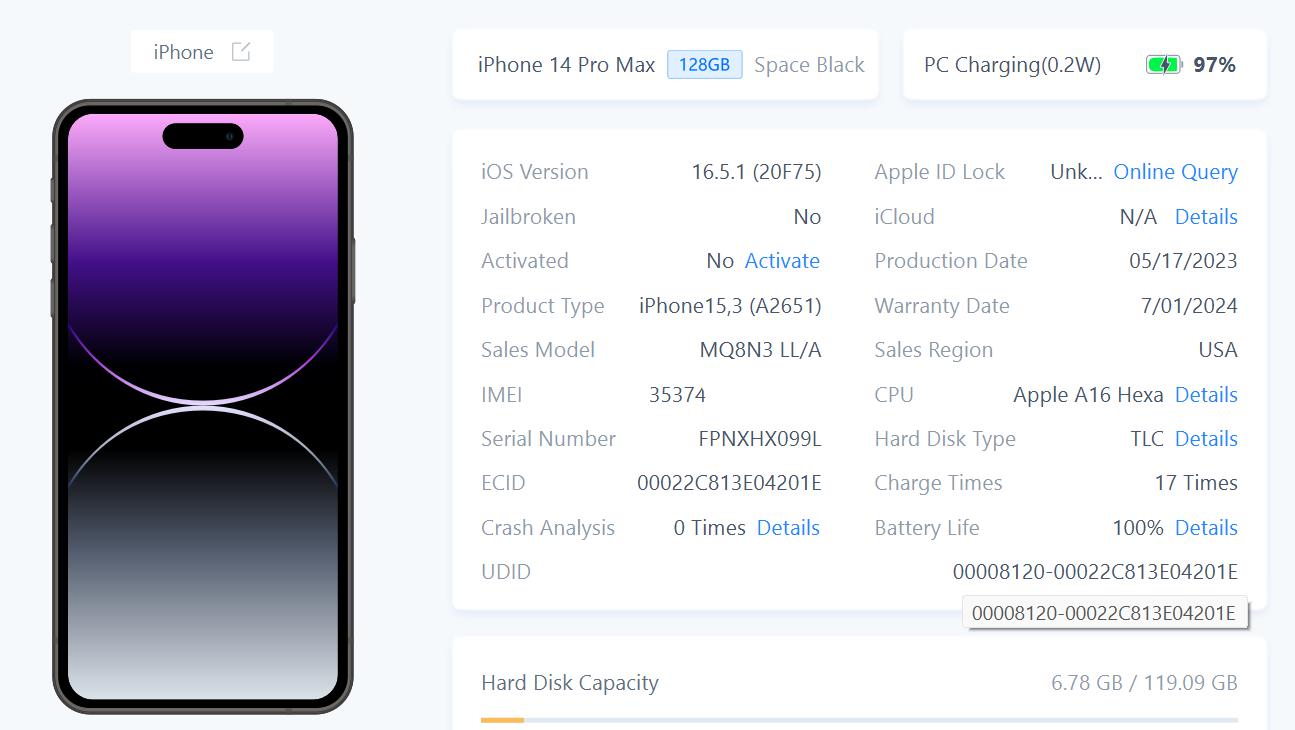Open the Online Query link for Apple ID Lock
This screenshot has width=1295, height=730.
(1175, 172)
